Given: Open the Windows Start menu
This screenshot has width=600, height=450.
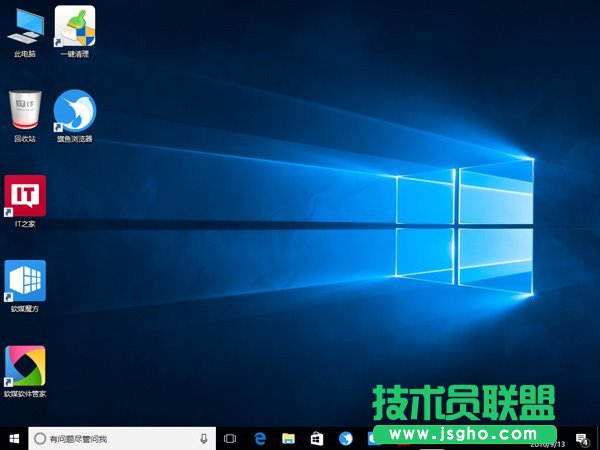Looking at the screenshot, I should click(13, 438).
